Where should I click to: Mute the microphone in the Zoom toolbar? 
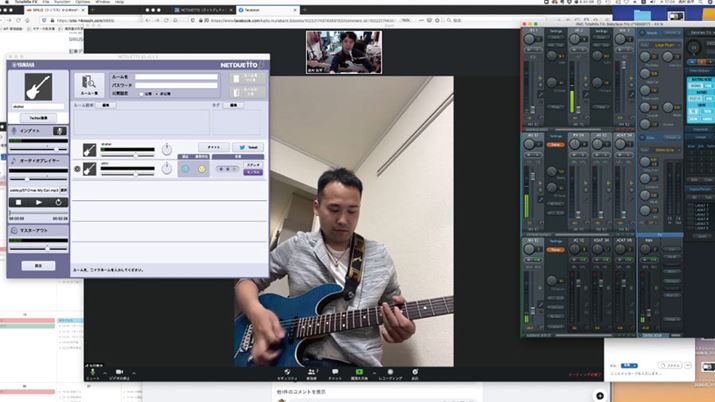pos(93,372)
